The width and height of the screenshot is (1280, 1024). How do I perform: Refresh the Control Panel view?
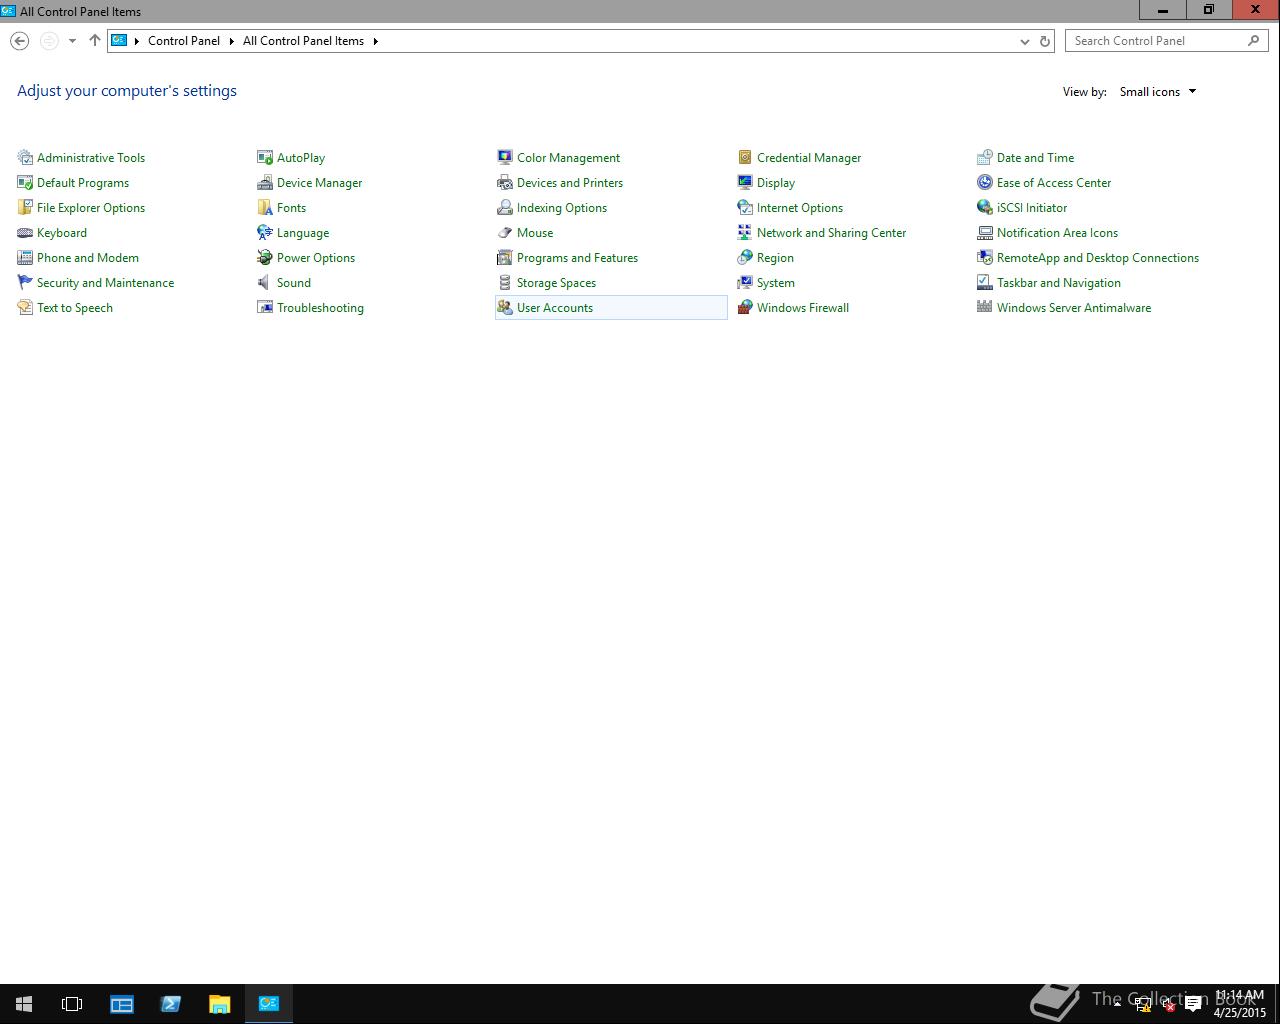pyautogui.click(x=1045, y=41)
